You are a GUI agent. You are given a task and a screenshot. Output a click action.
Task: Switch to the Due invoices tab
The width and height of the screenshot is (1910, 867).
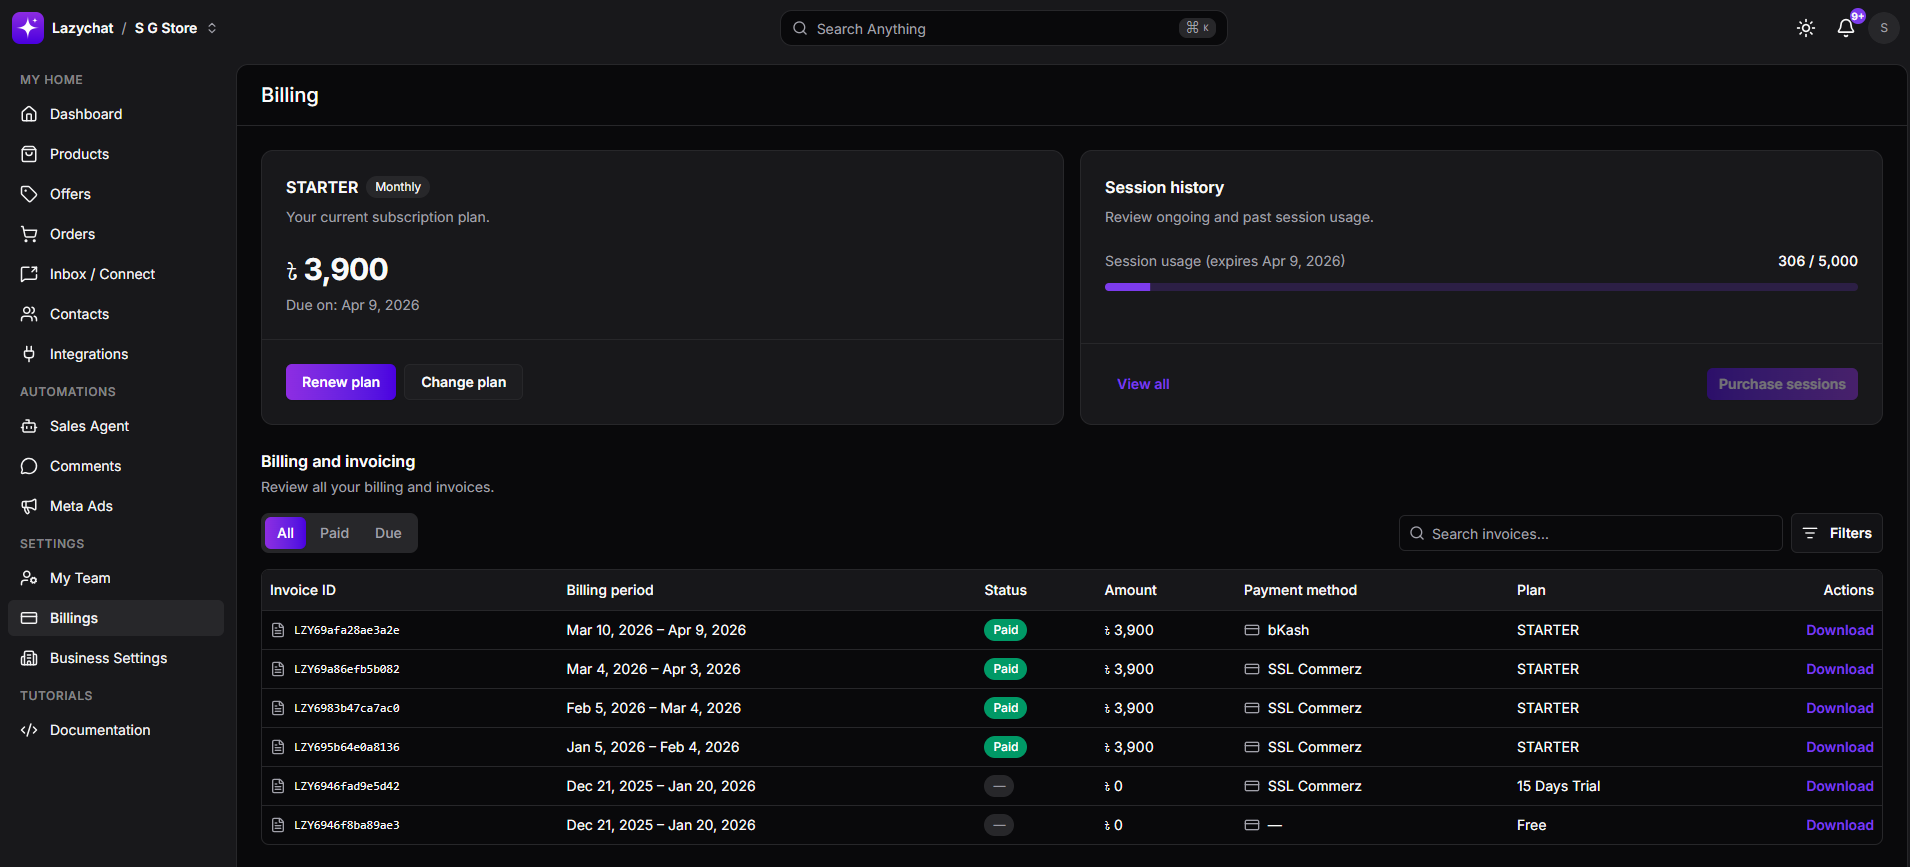[x=388, y=533]
